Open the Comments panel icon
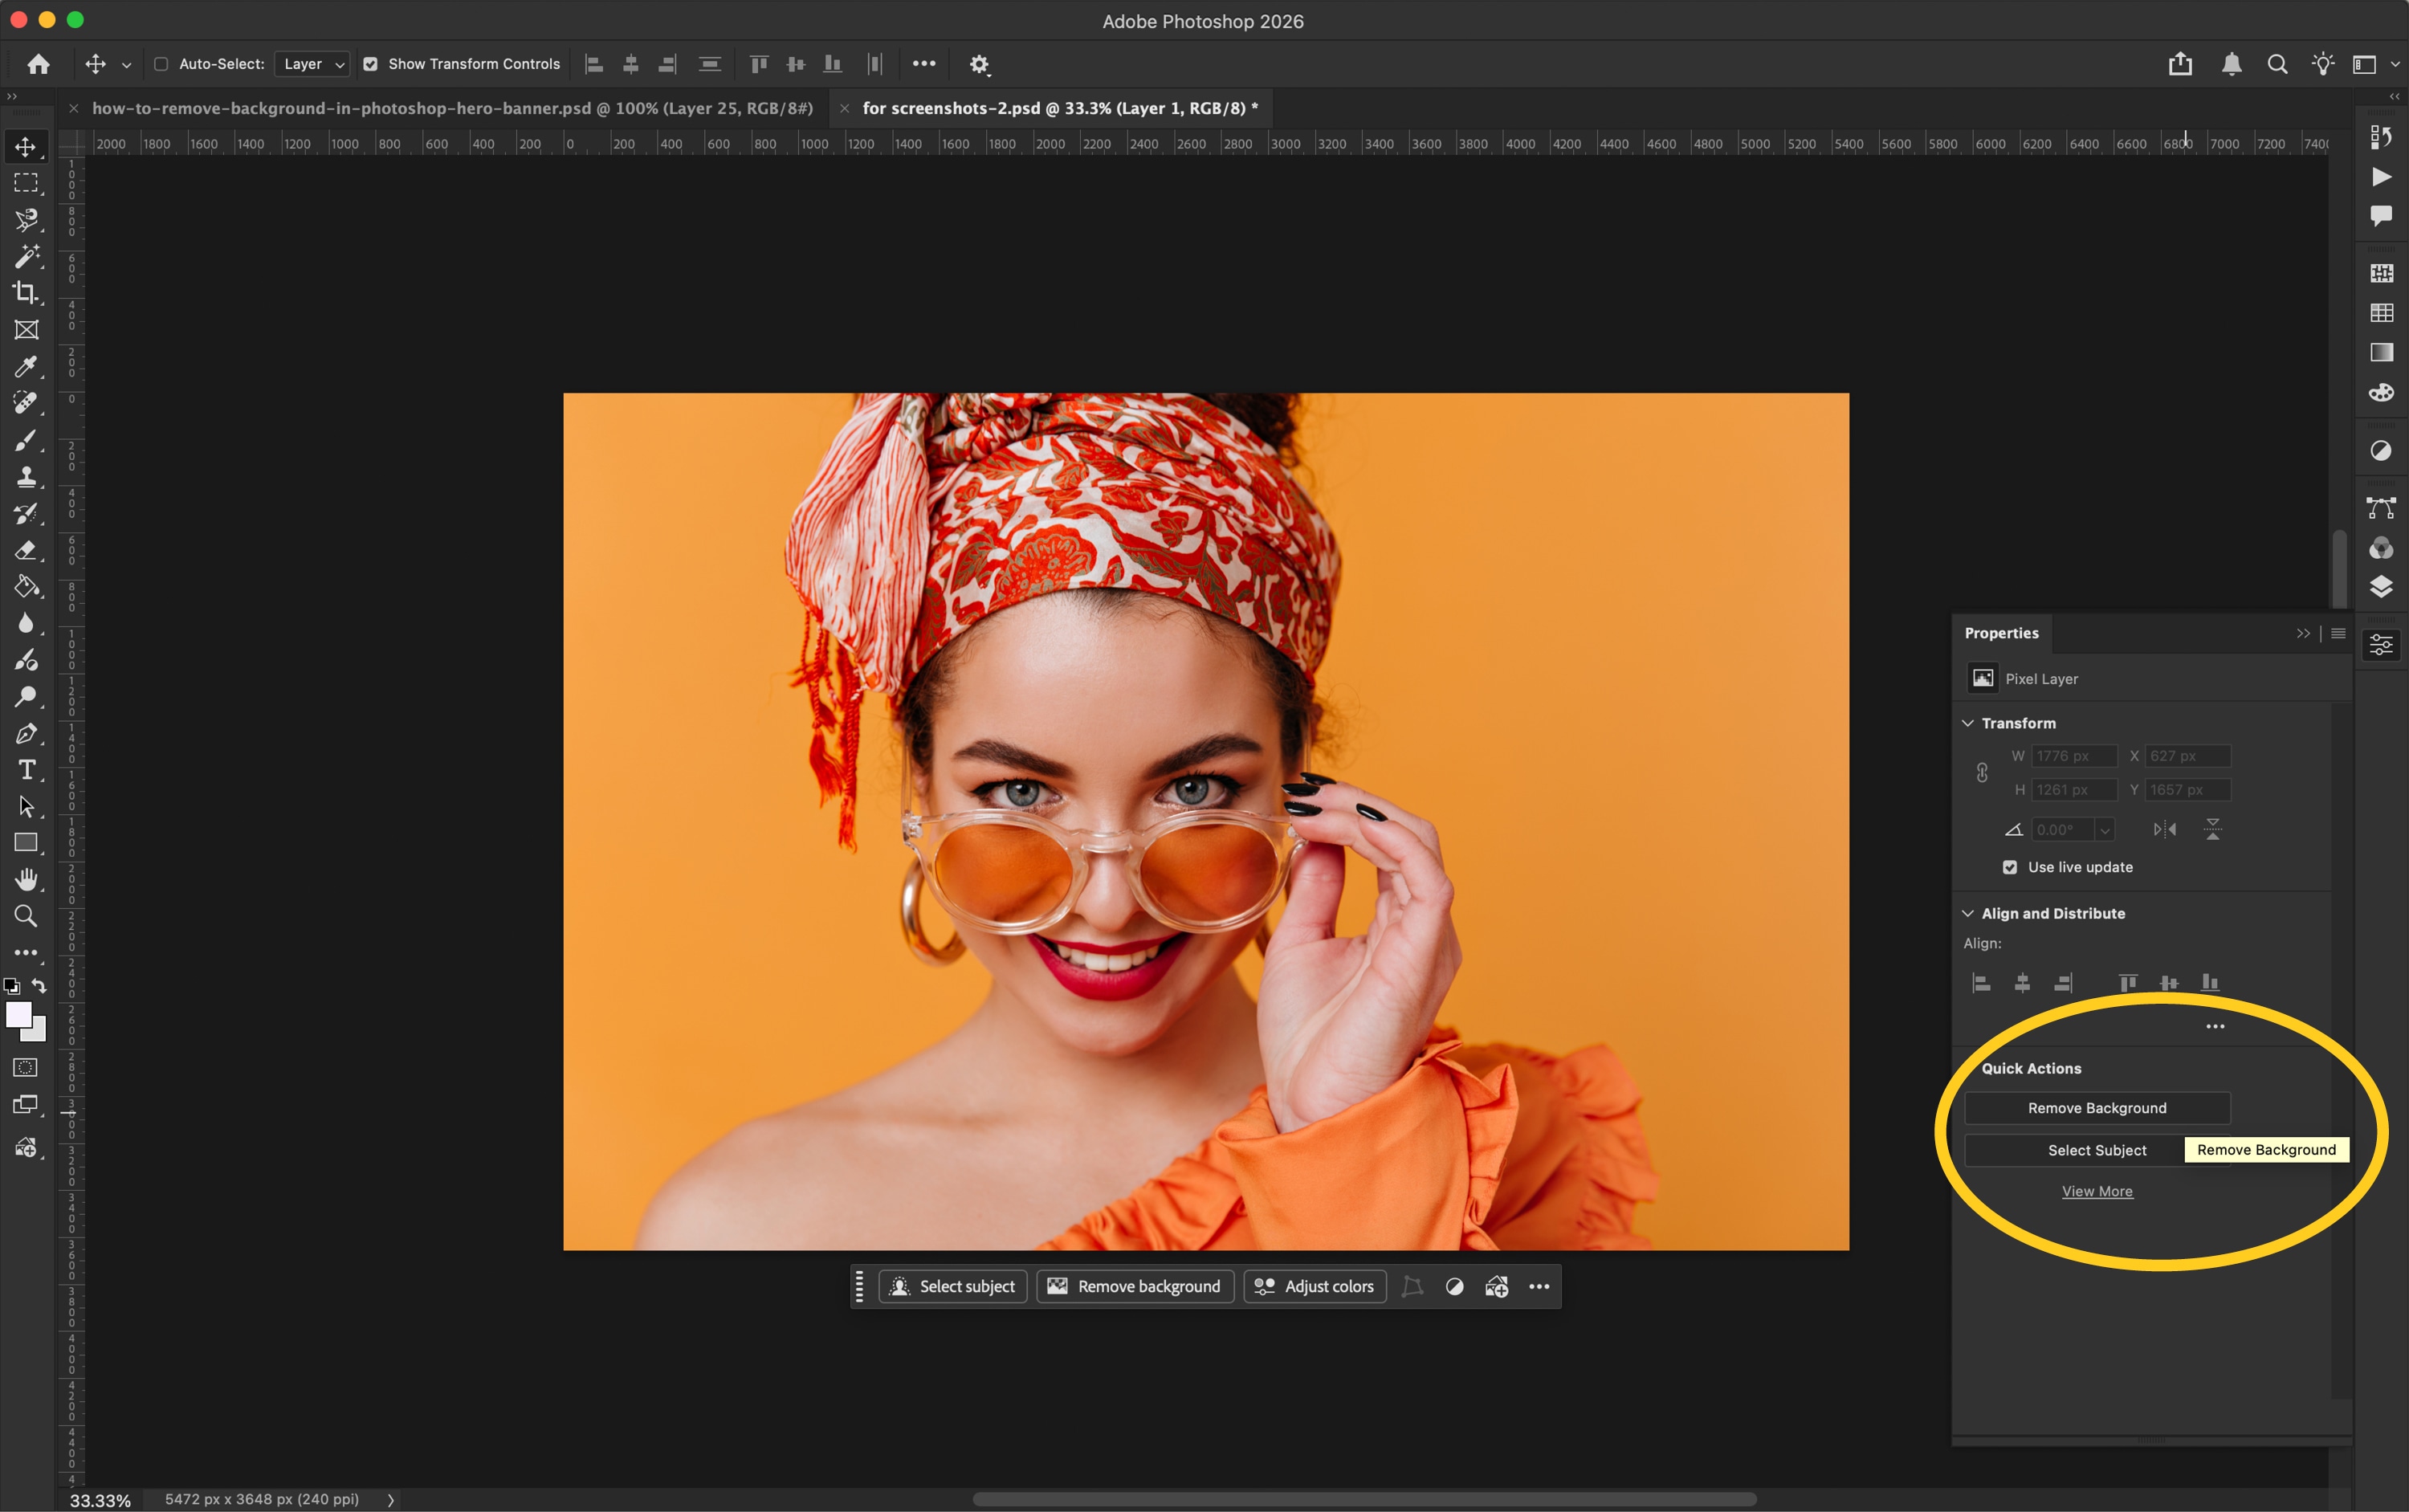The image size is (2409, 1512). (x=2382, y=214)
